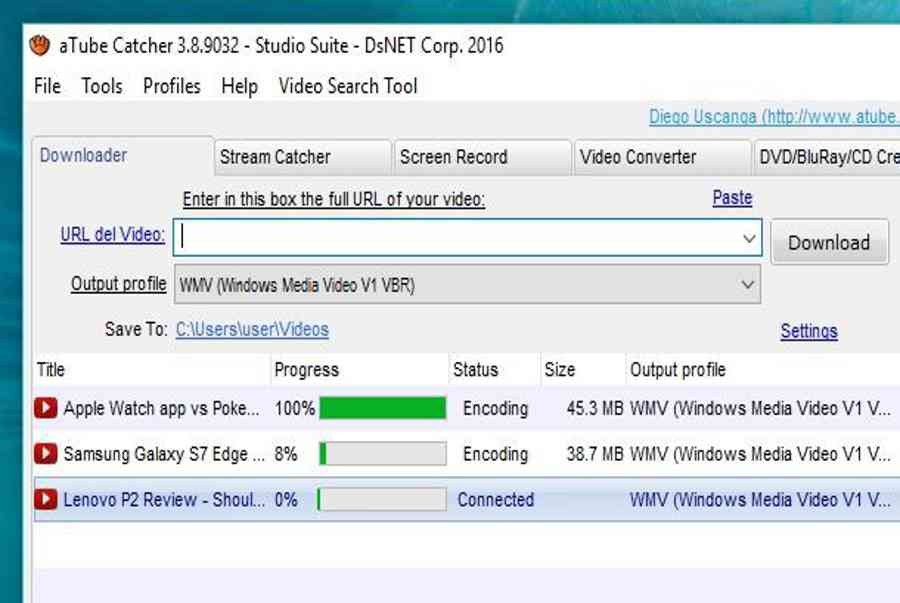Switch to the Stream Catcher tab

coord(275,157)
